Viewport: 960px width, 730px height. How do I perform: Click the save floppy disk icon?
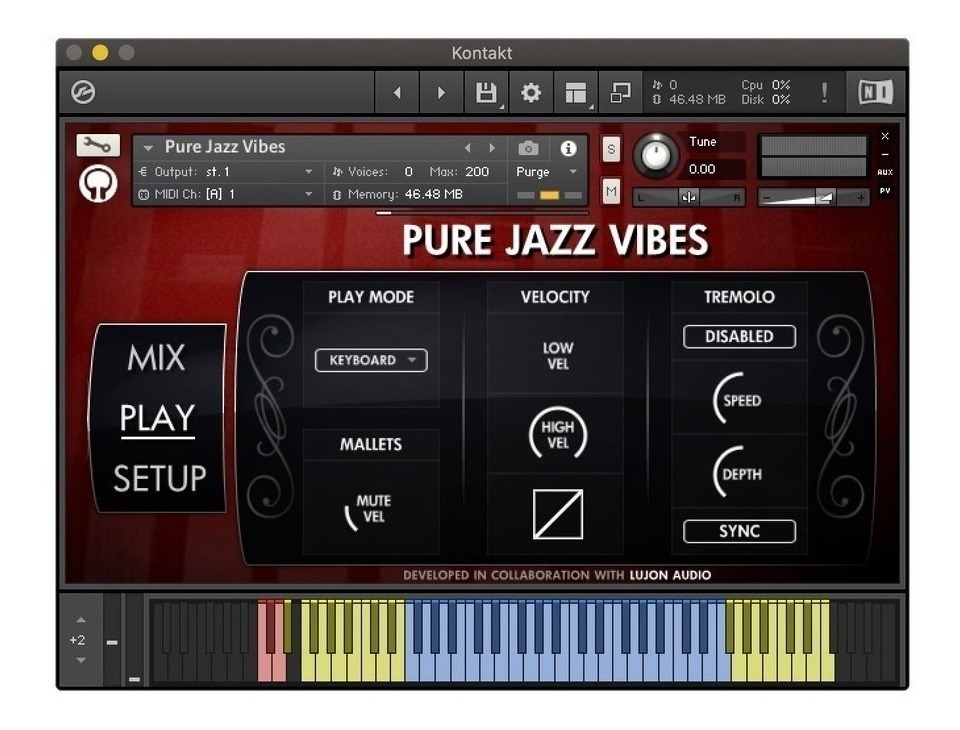(x=486, y=93)
